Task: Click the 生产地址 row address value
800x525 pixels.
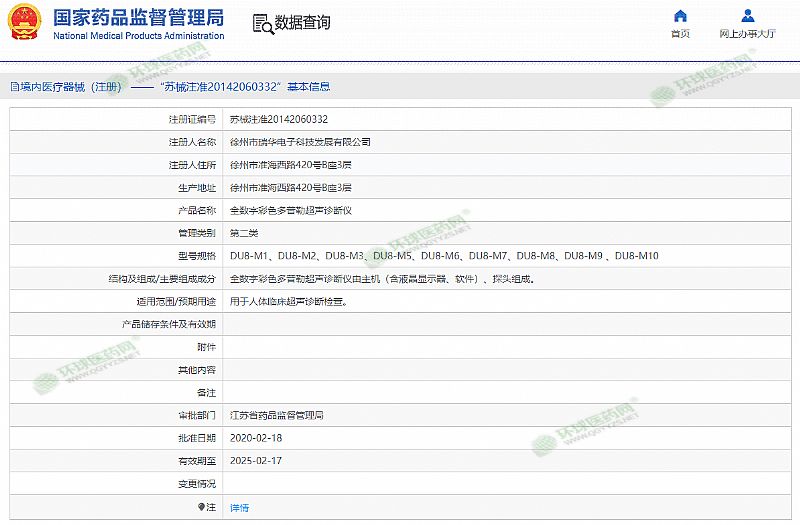Action: (x=291, y=187)
